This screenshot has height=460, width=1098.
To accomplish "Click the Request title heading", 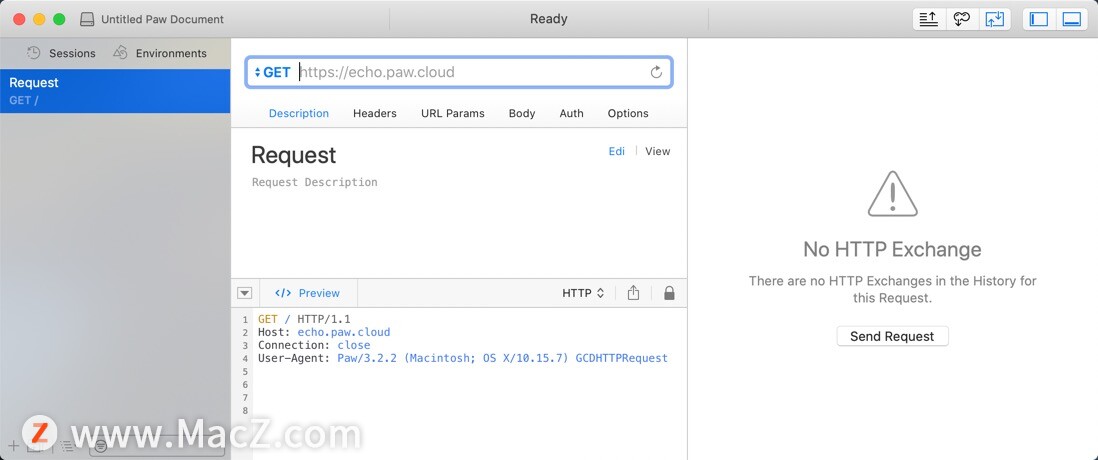I will pos(293,155).
